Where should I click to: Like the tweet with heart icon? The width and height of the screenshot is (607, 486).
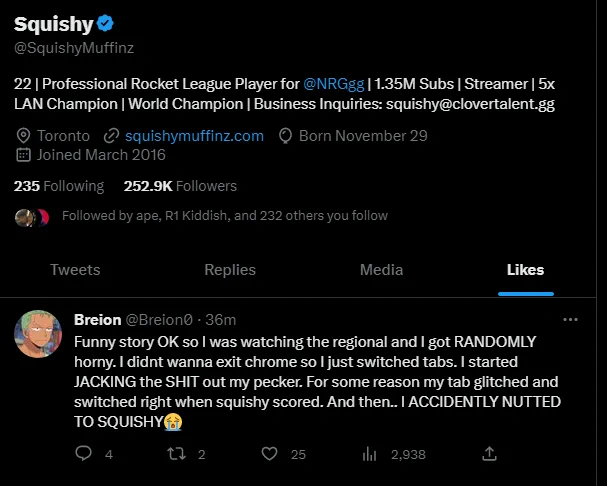(269, 454)
